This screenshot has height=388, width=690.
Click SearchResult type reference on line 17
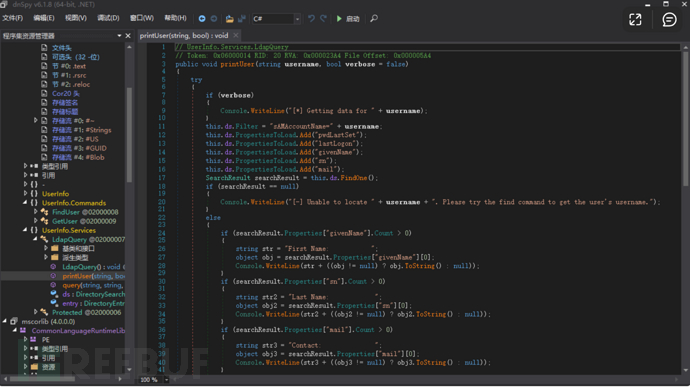(228, 178)
